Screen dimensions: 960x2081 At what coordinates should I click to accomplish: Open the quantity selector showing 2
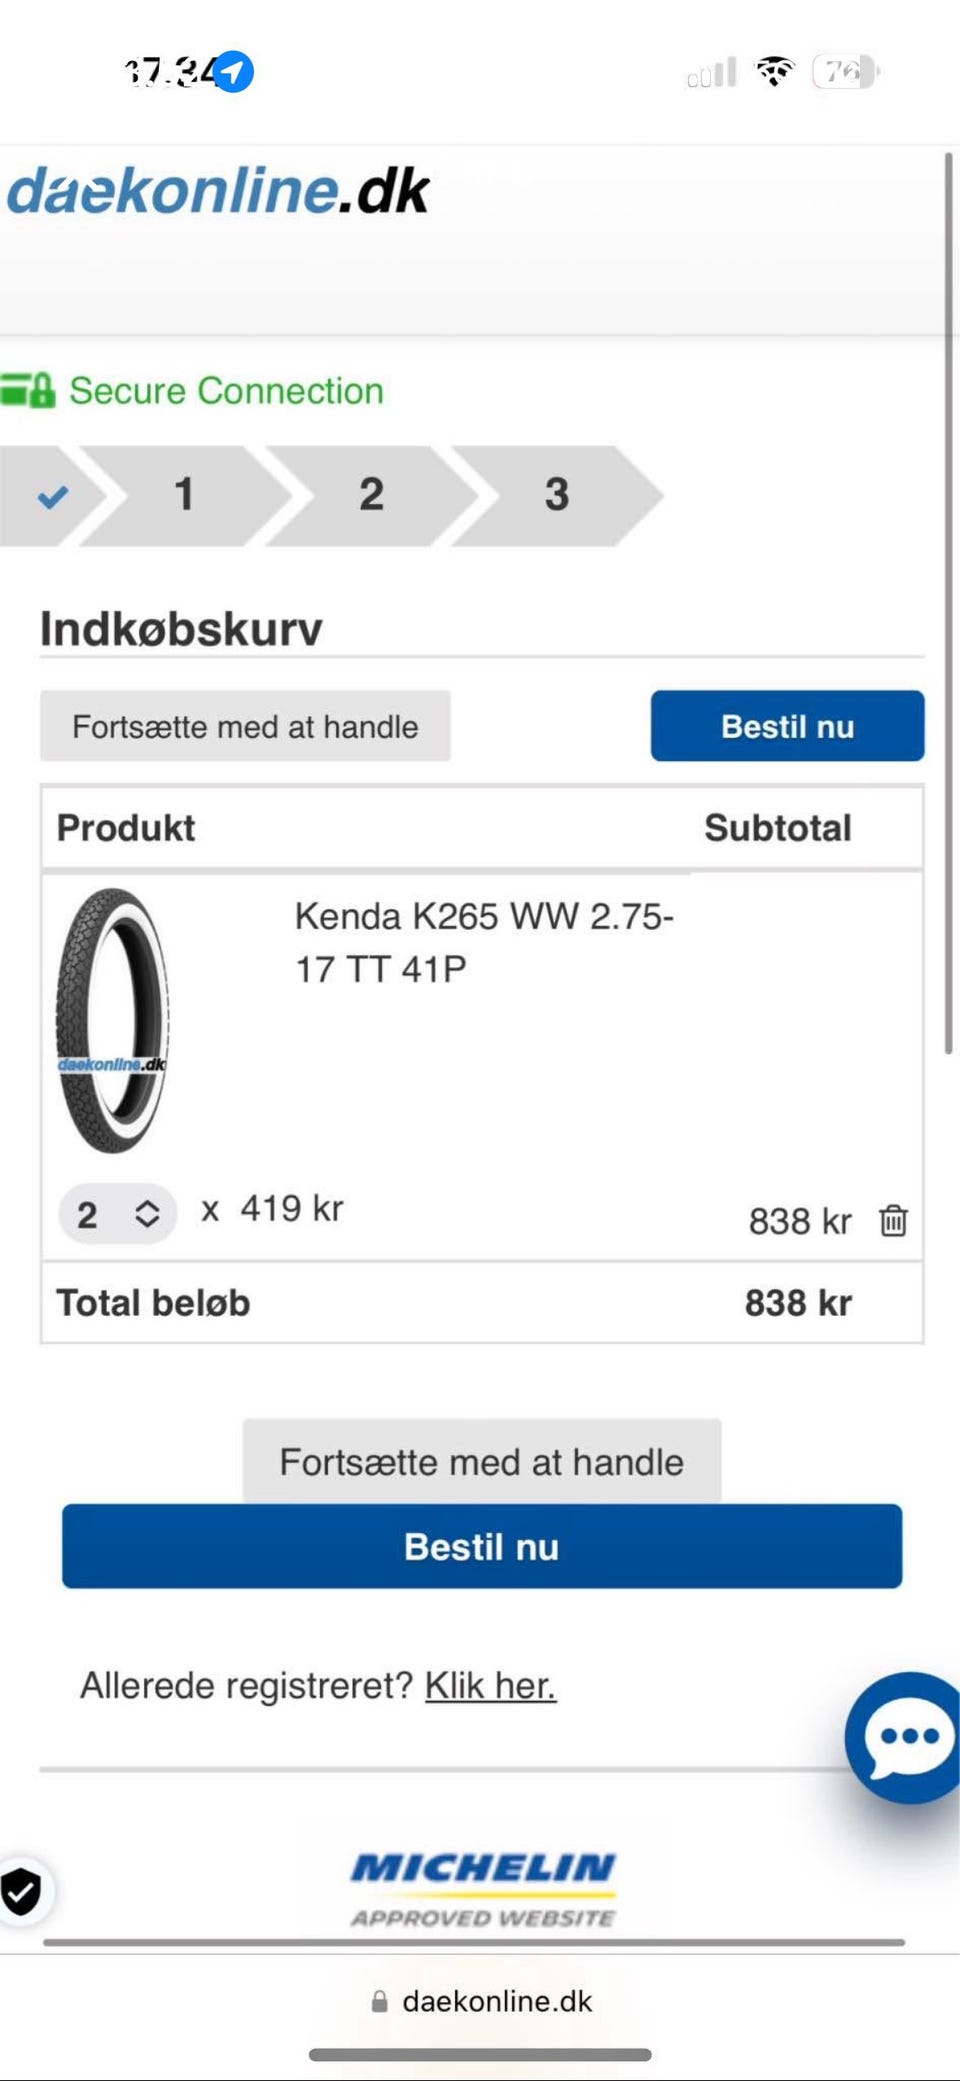(117, 1214)
